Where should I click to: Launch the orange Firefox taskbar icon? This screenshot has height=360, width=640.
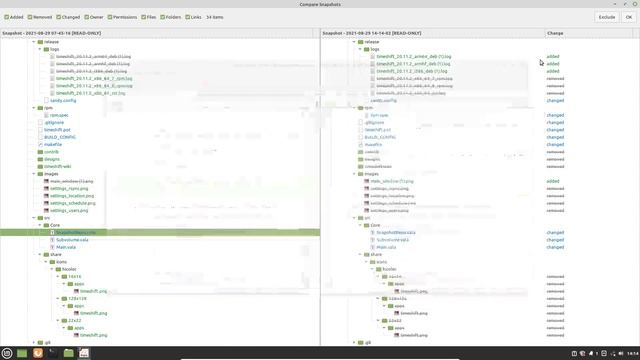point(38,353)
